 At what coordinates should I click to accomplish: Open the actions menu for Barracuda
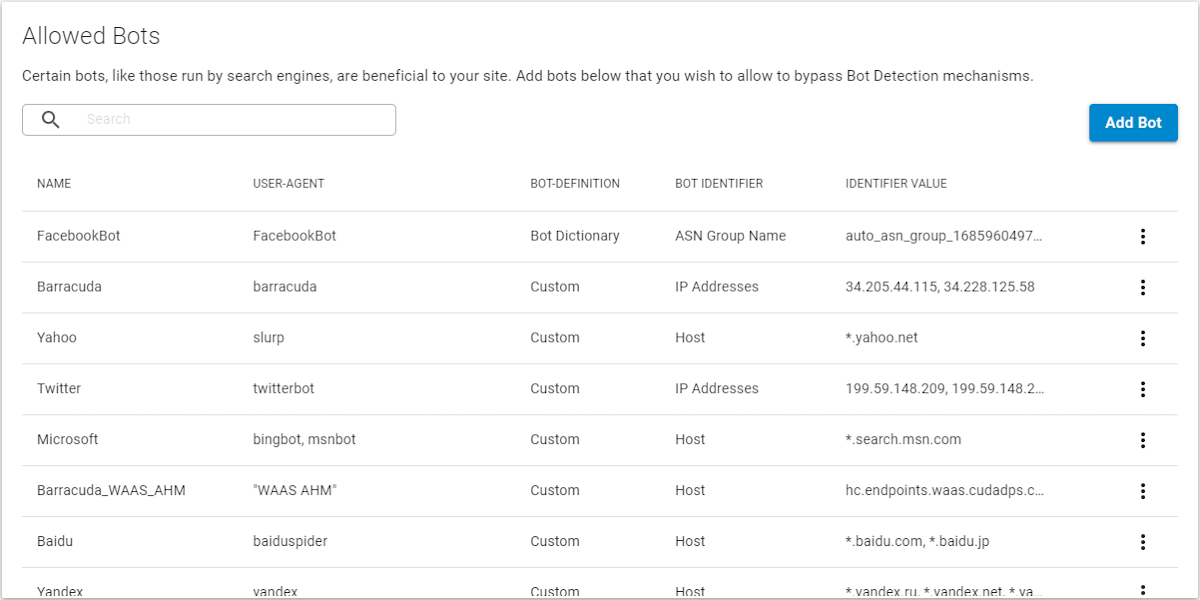coord(1142,287)
